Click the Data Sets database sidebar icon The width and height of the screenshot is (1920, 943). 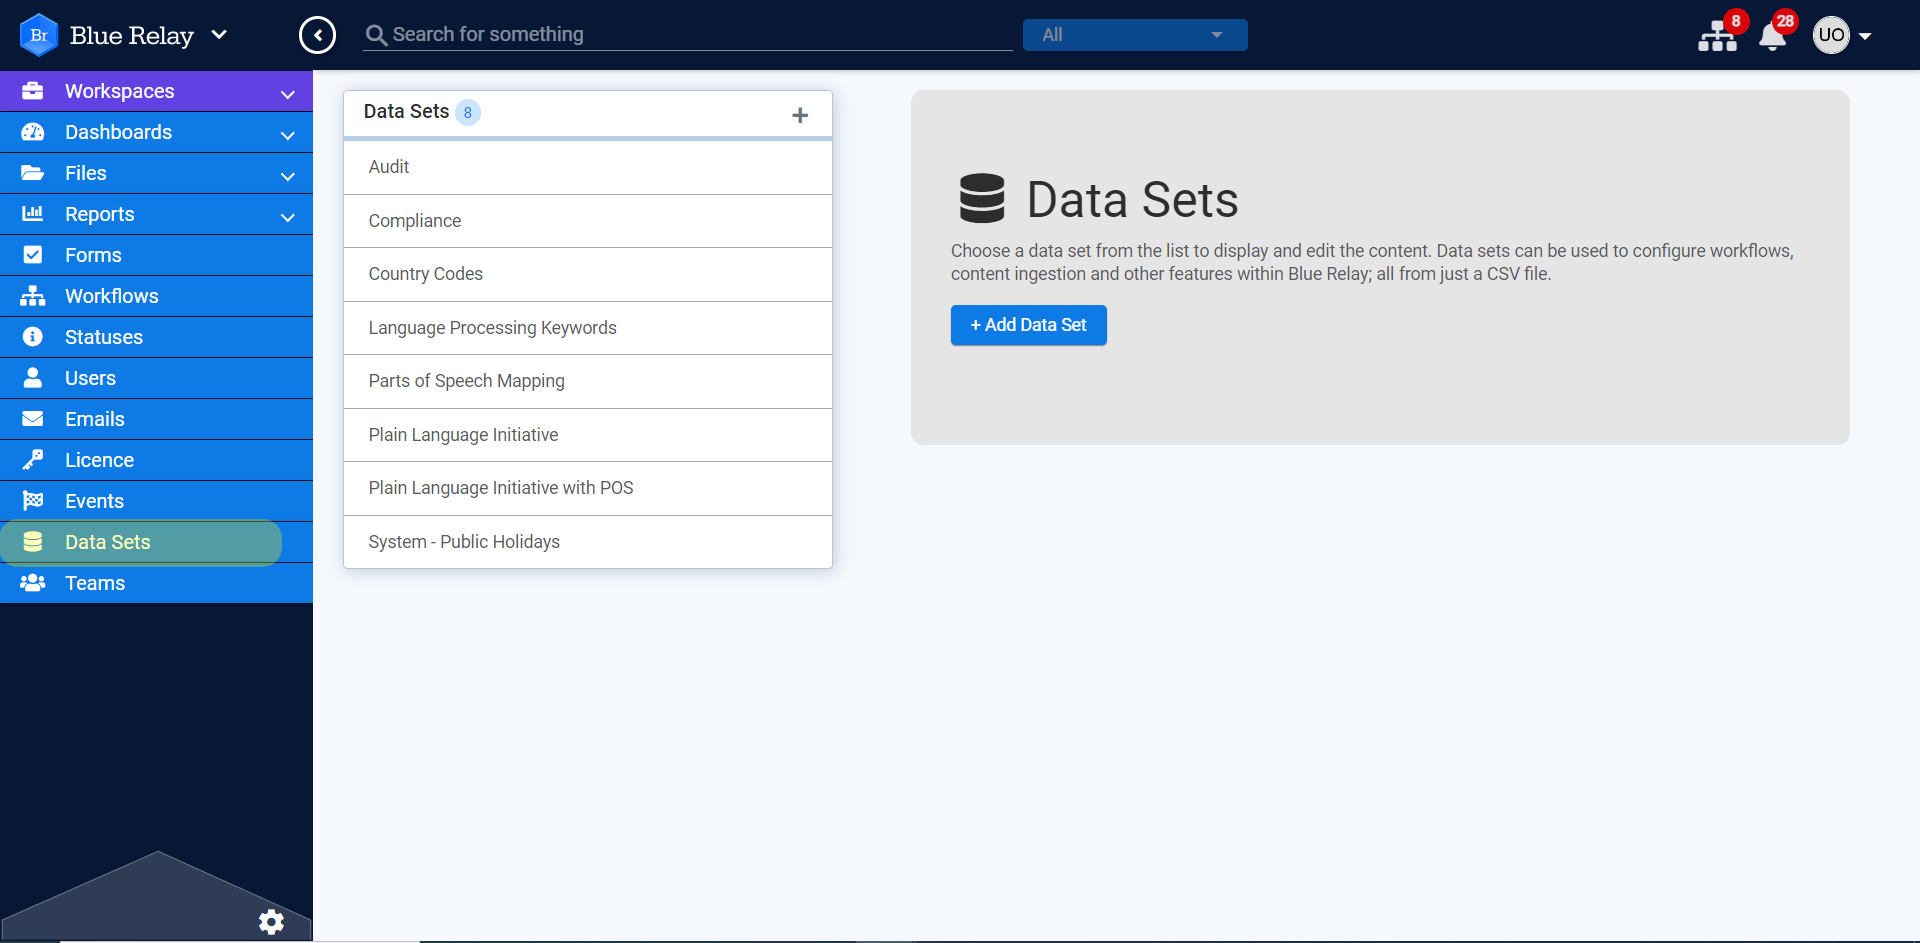(33, 542)
